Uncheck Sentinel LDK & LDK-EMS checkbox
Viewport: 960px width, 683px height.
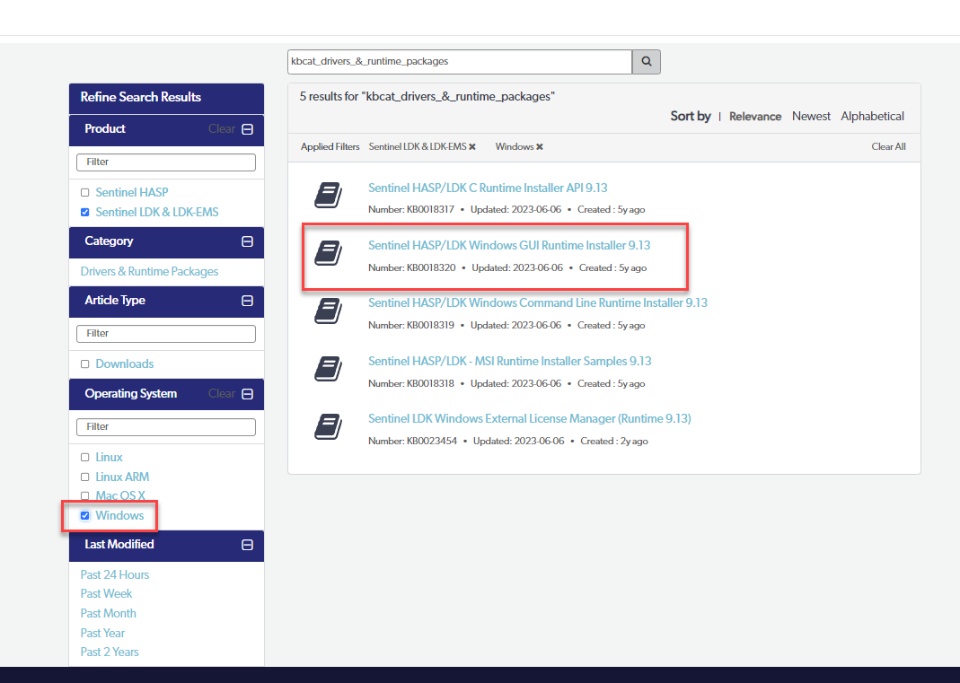pyautogui.click(x=85, y=212)
